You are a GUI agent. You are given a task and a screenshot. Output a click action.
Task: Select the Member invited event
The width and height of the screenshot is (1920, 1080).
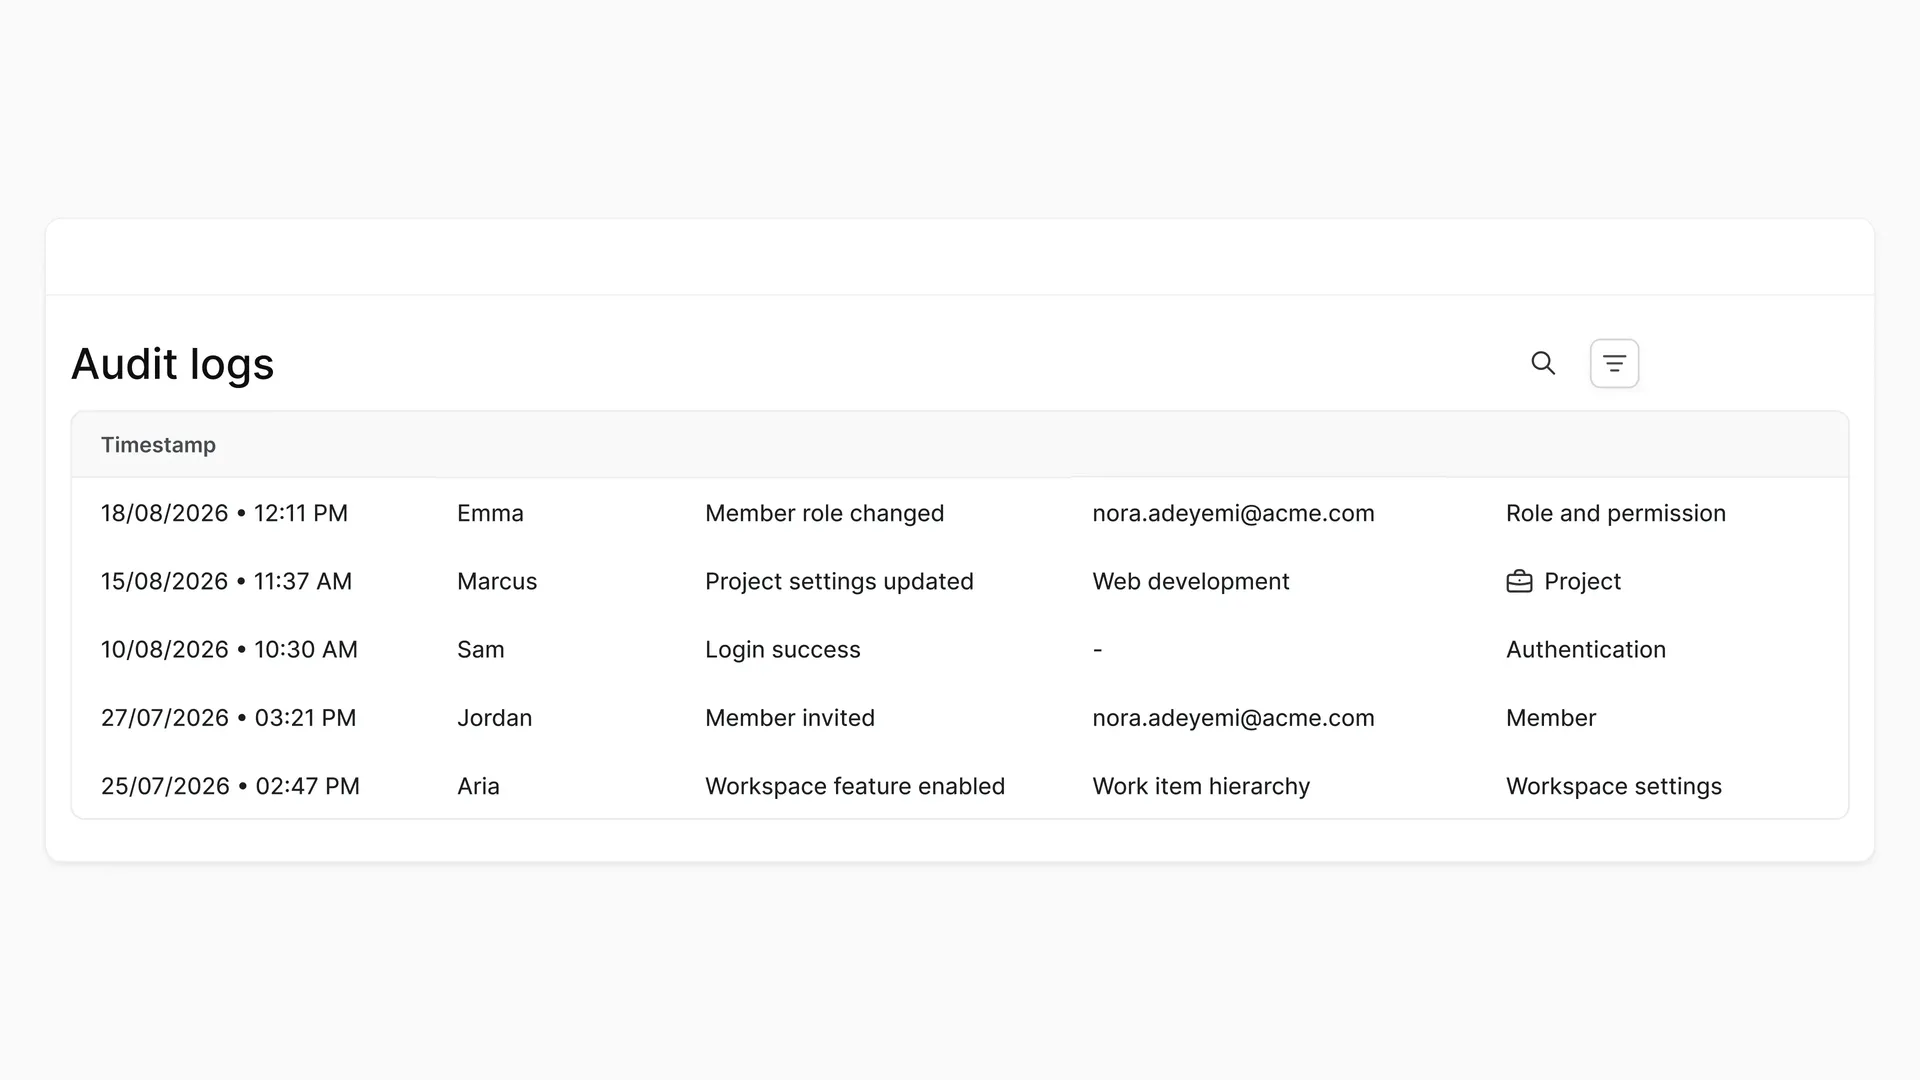tap(789, 718)
